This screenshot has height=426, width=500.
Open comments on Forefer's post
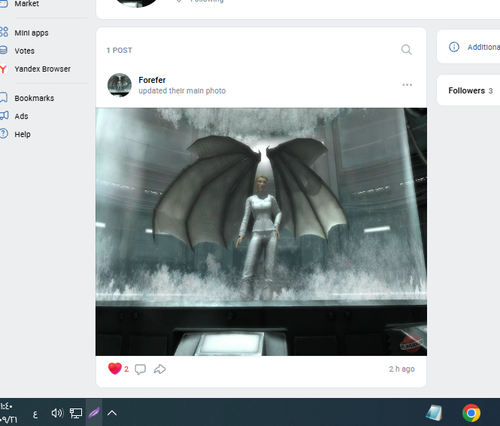[140, 369]
